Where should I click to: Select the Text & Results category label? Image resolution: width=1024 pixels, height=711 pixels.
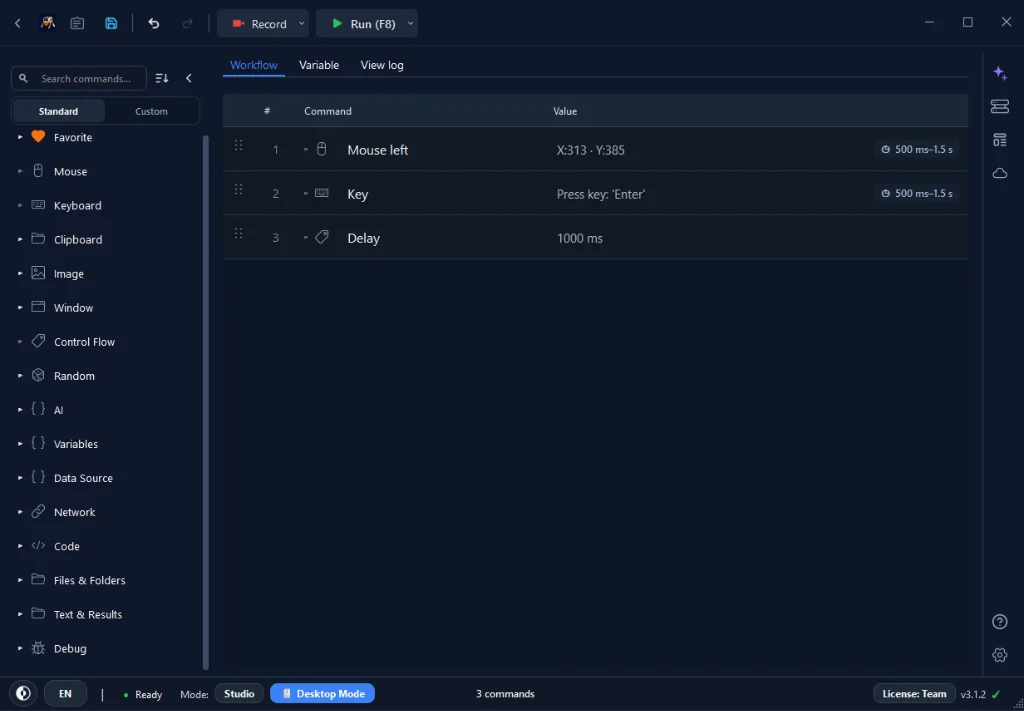[88, 614]
